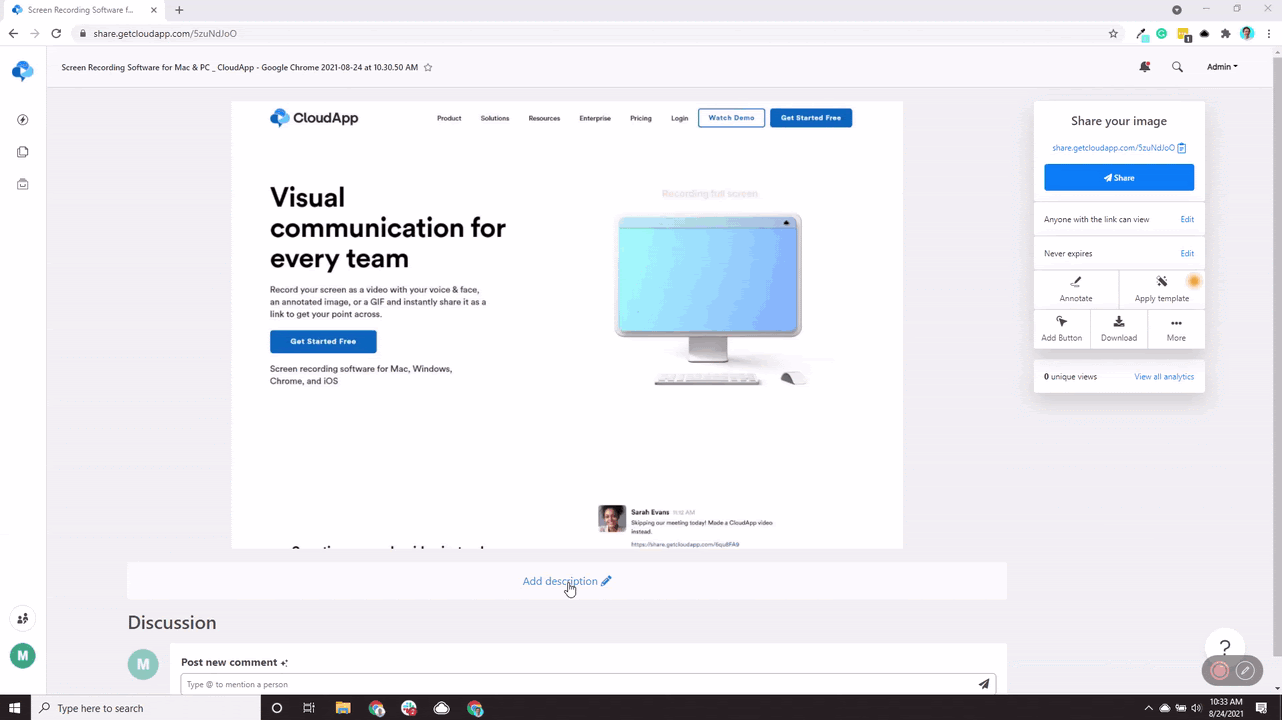This screenshot has width=1282, height=720.
Task: Edit the 'Never expires' setting
Action: tap(1187, 253)
